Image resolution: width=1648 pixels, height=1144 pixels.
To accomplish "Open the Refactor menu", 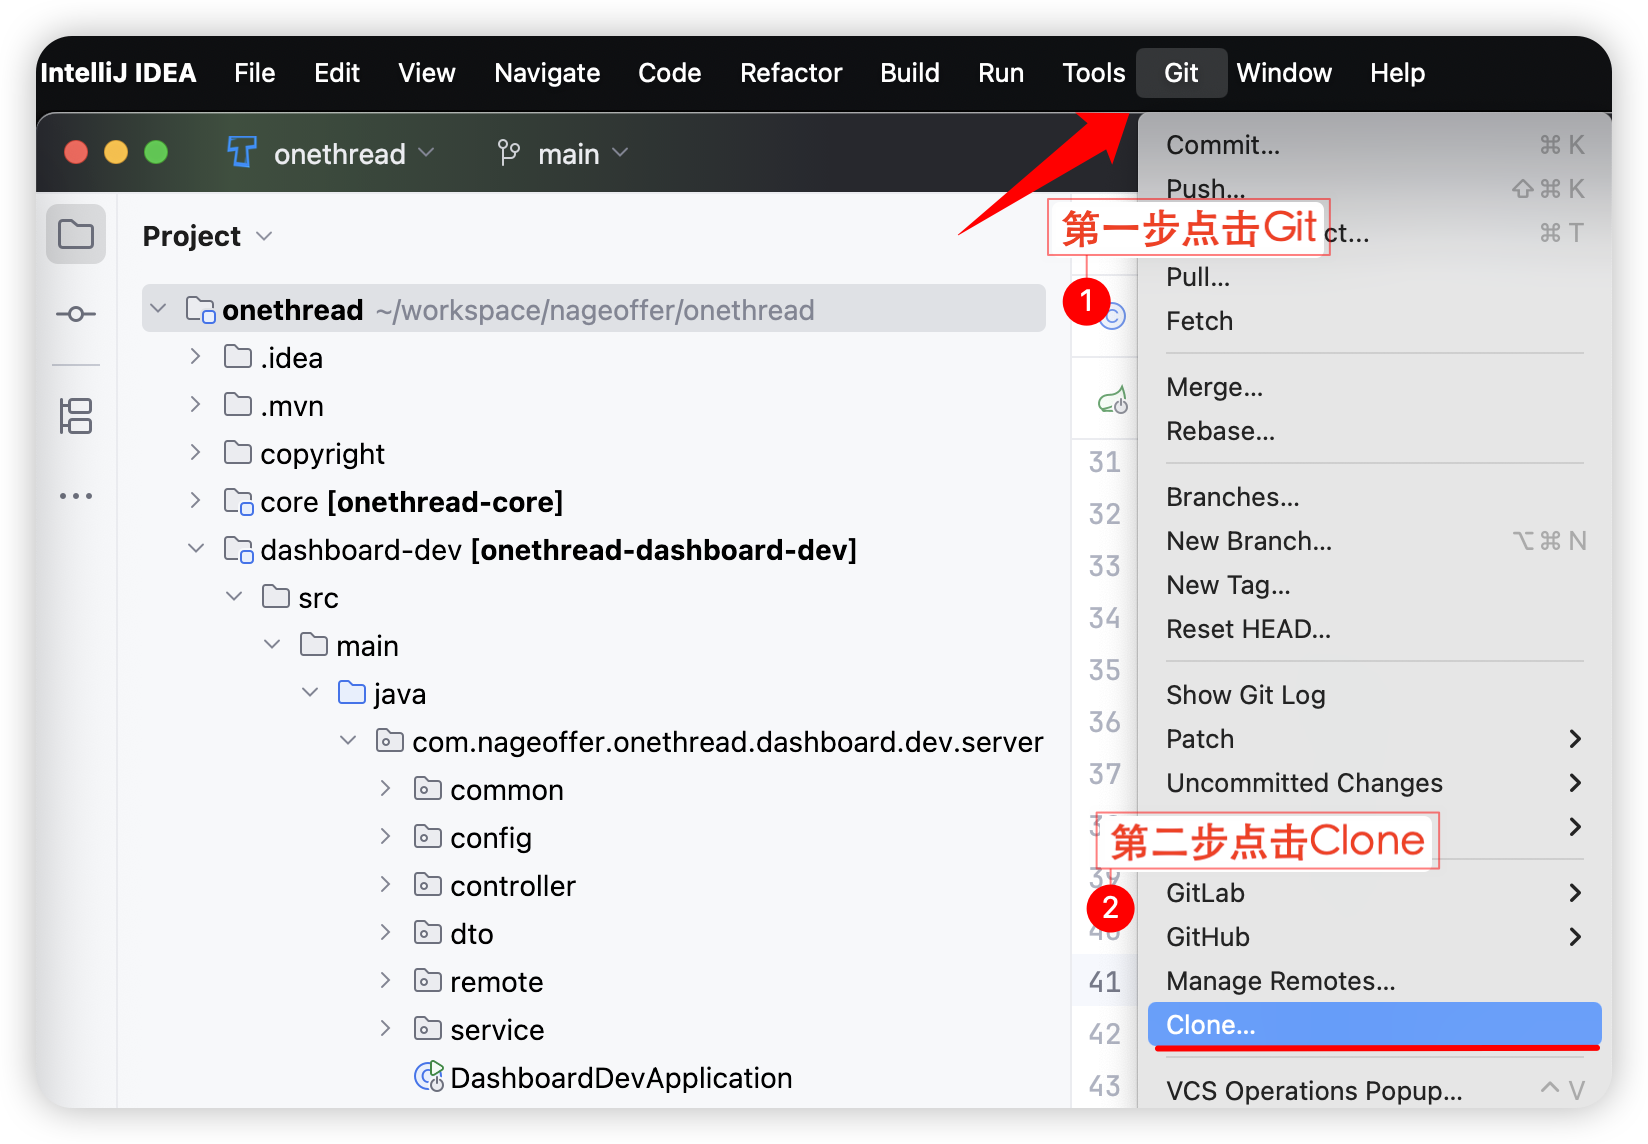I will tap(791, 72).
